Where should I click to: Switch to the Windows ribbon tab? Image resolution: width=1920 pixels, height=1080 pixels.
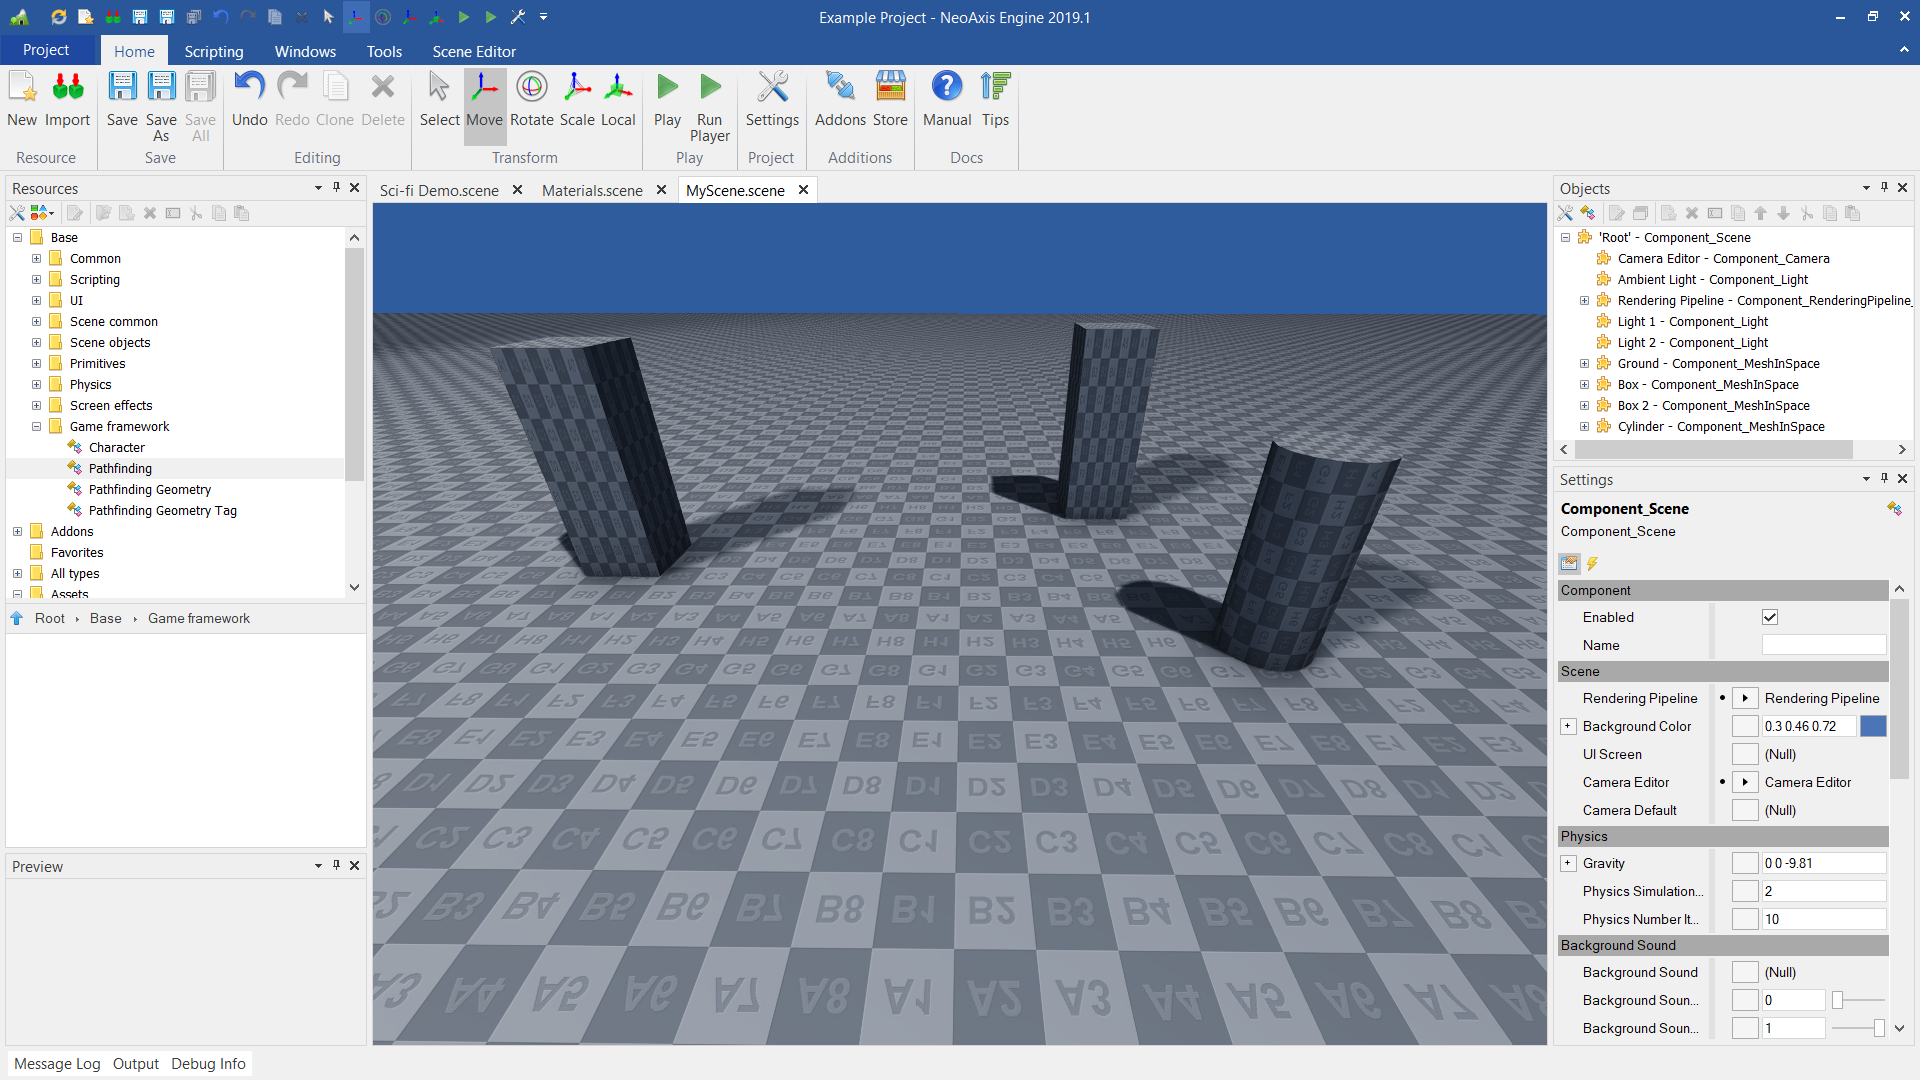(x=305, y=51)
